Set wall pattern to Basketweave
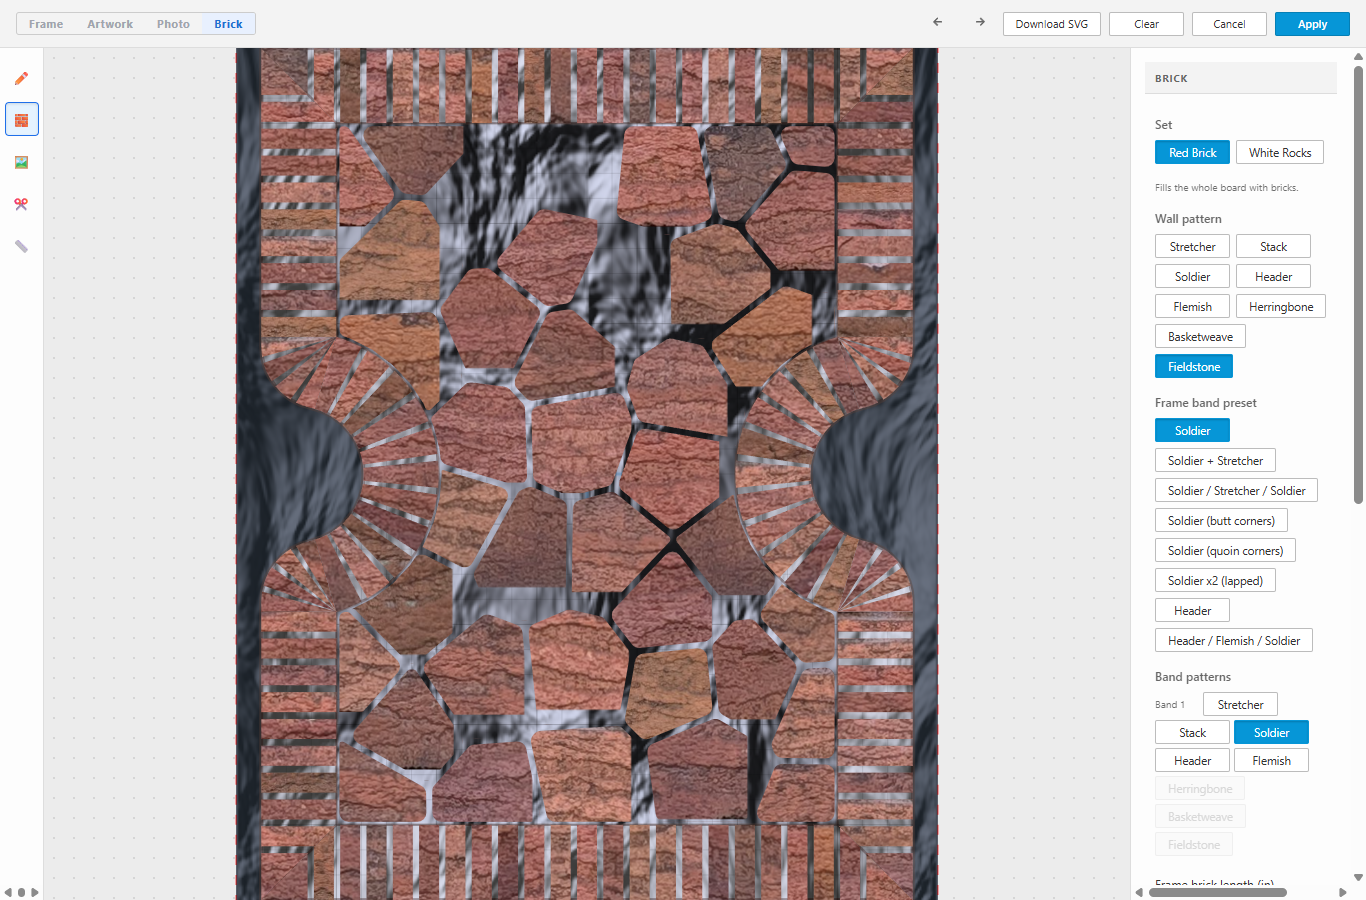This screenshot has width=1366, height=900. tap(1200, 336)
